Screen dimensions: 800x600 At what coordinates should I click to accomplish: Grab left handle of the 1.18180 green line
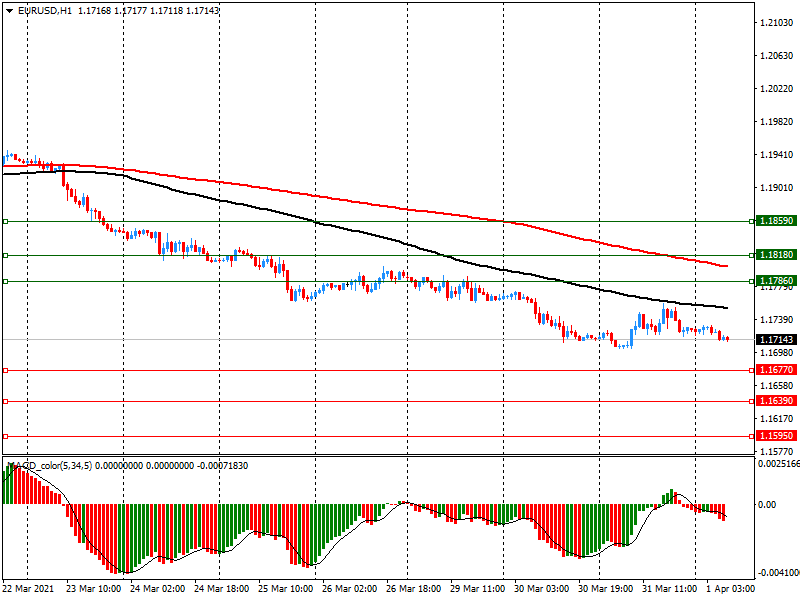coord(6,255)
